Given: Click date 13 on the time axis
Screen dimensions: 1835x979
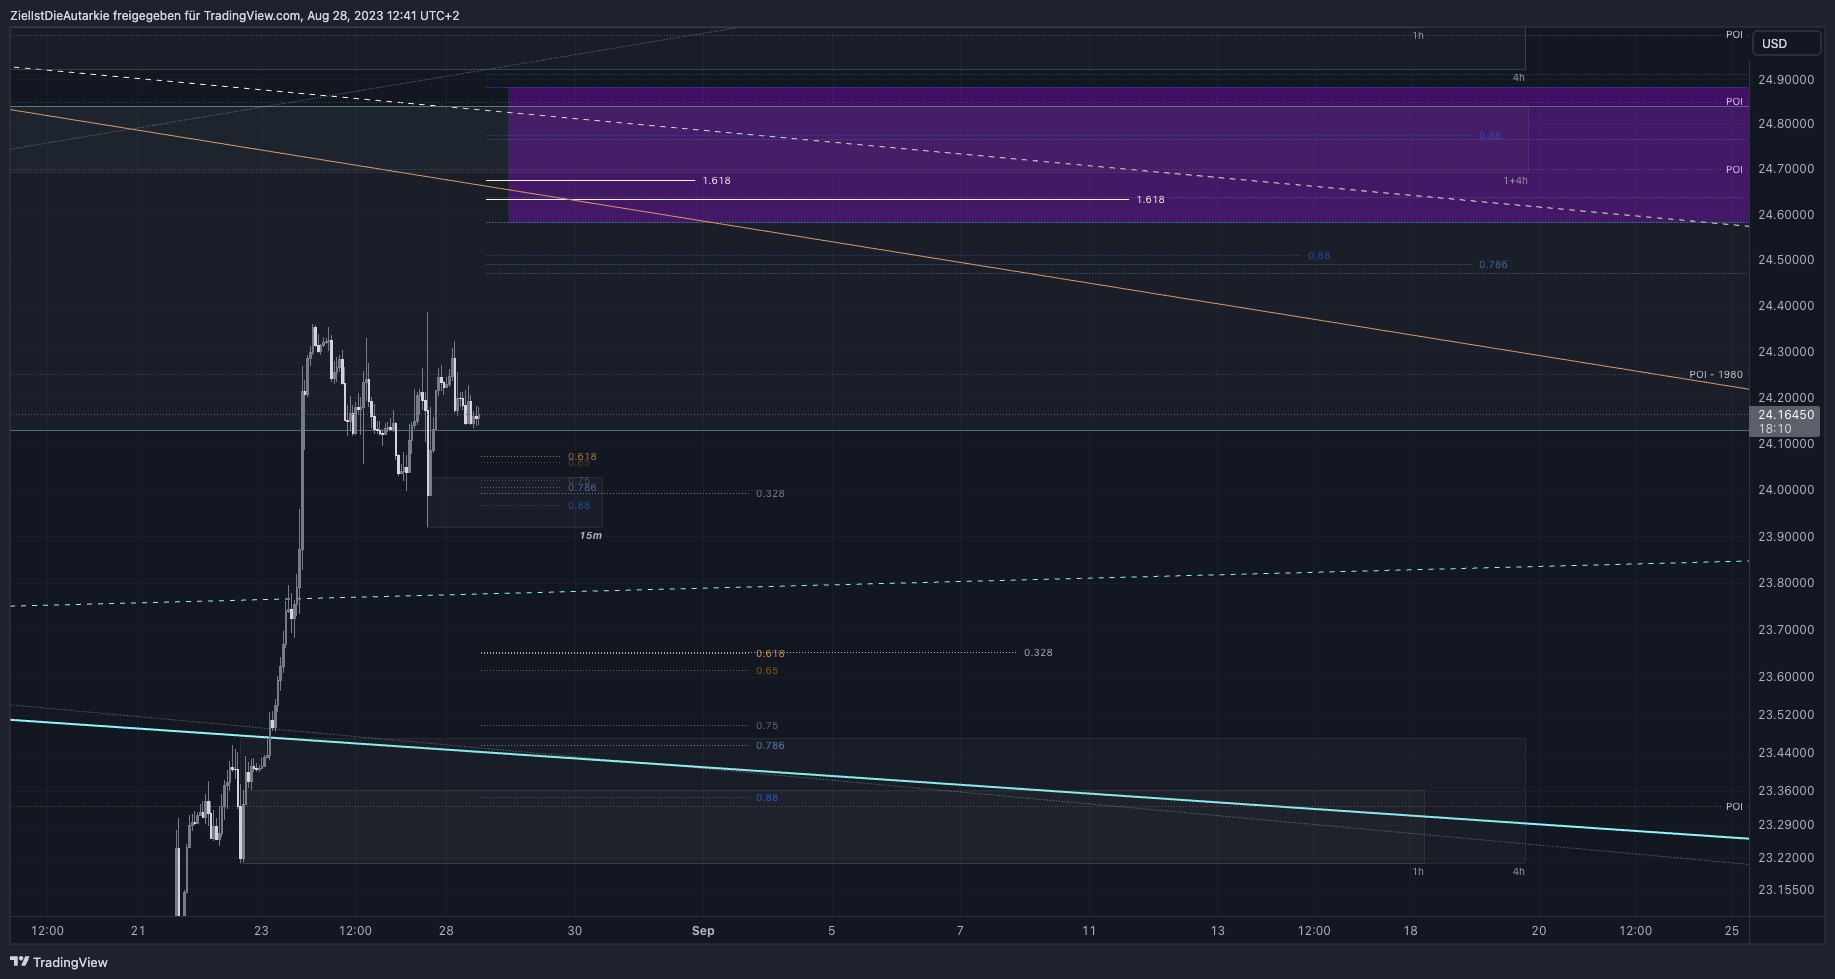Looking at the screenshot, I should 1218,931.
